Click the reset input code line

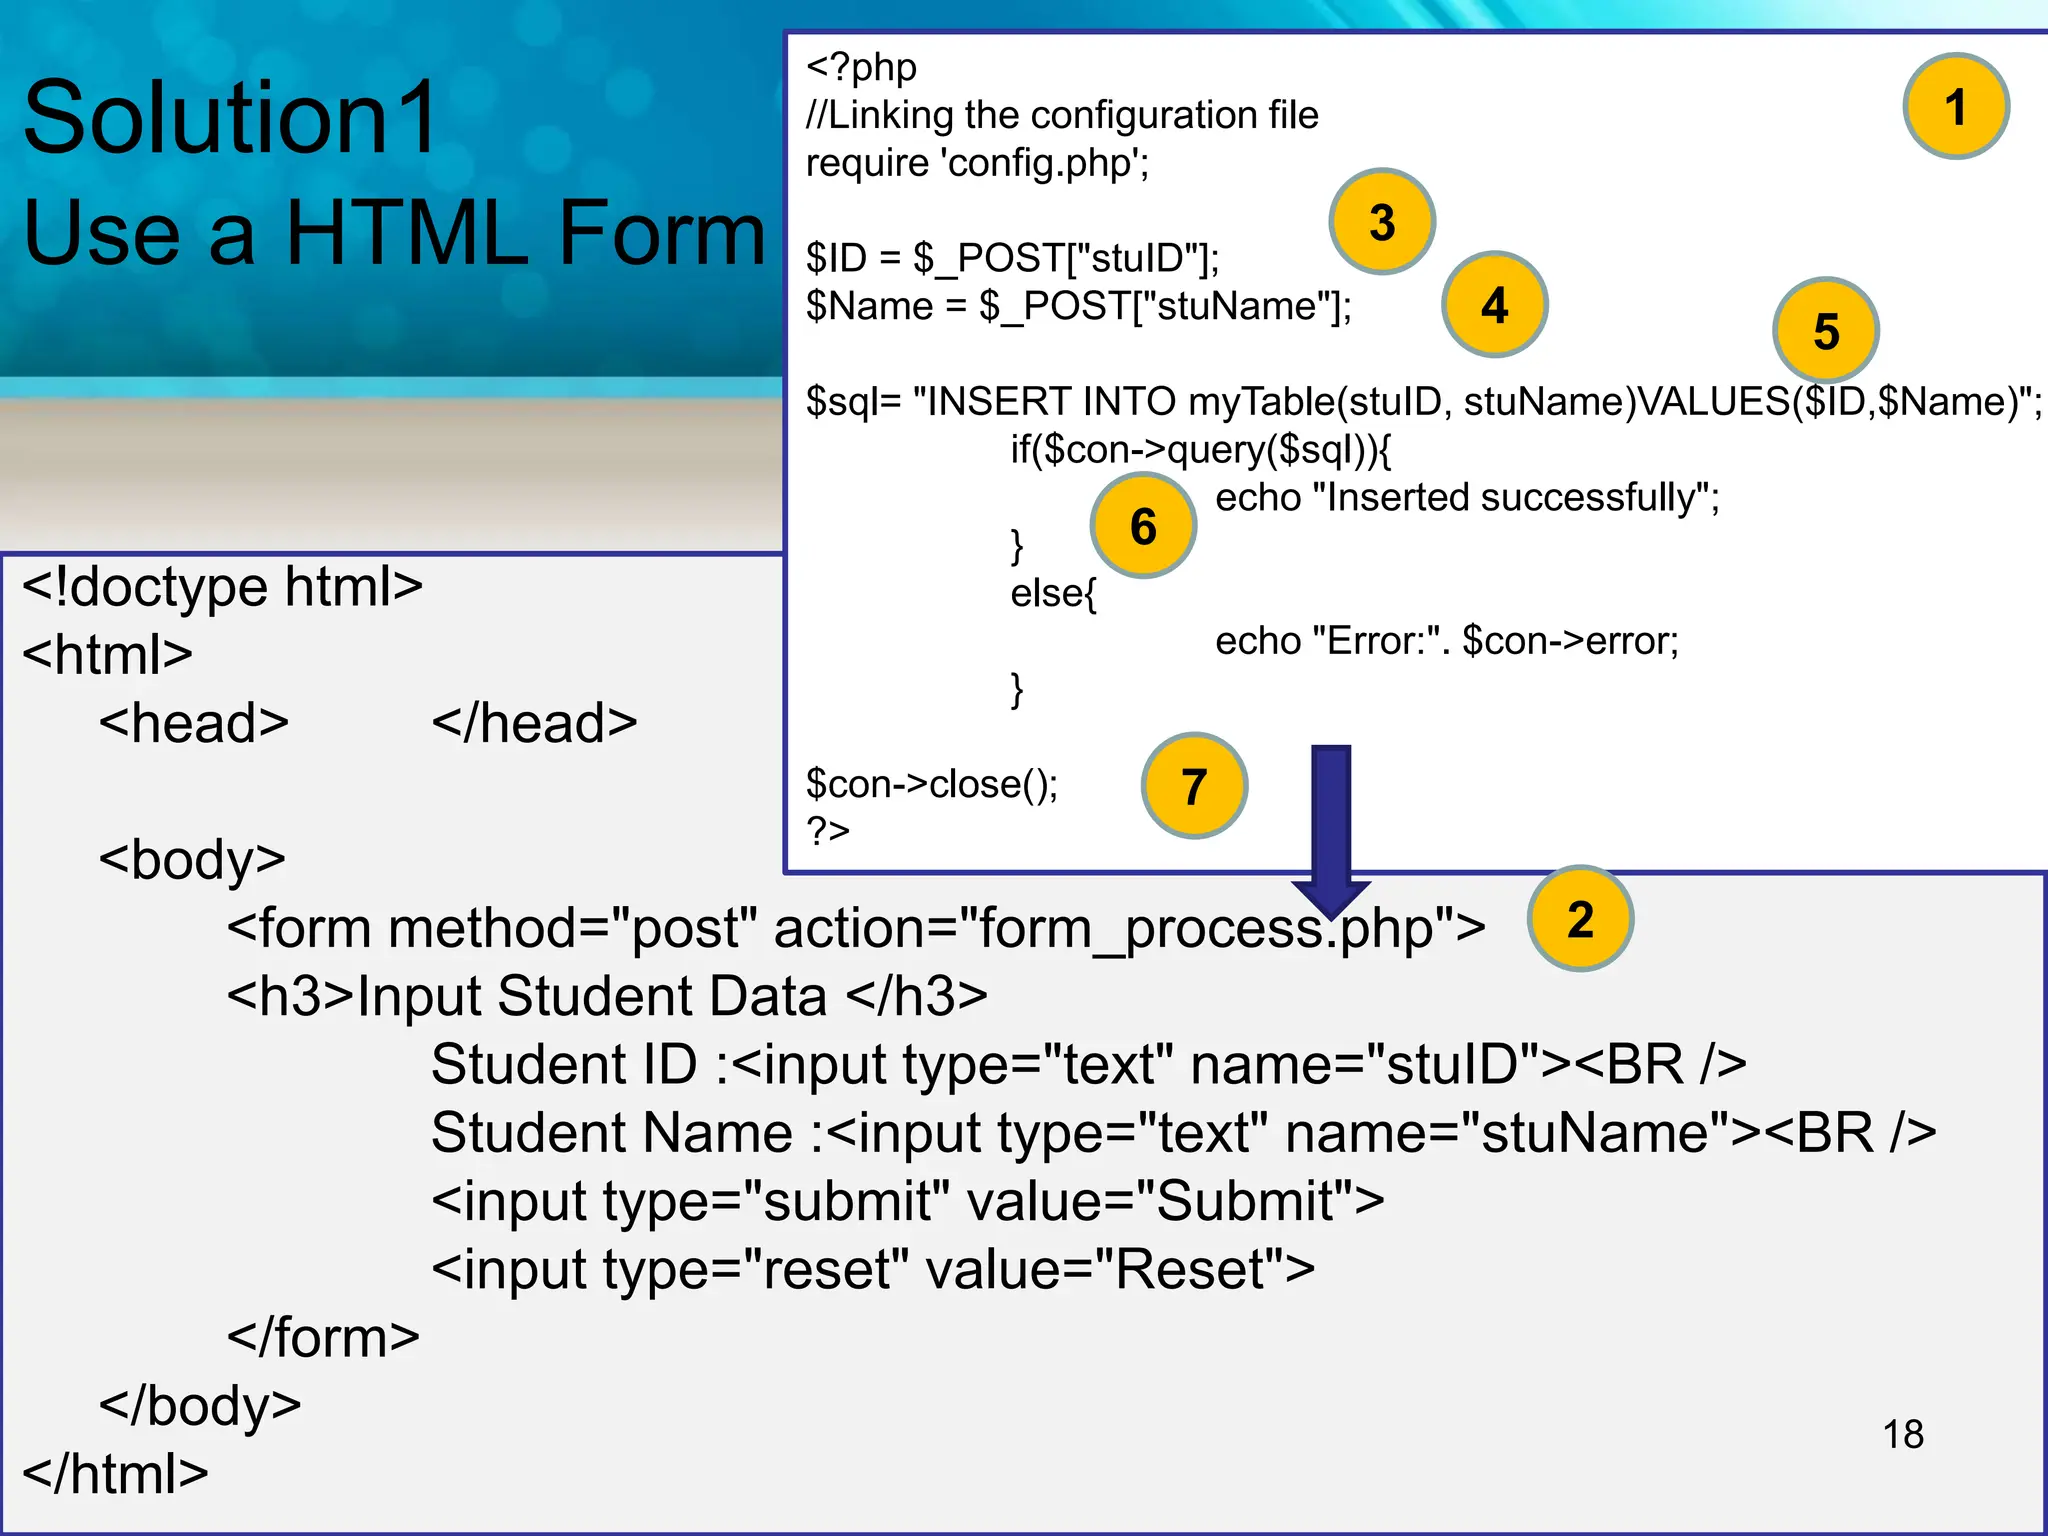872,1269
